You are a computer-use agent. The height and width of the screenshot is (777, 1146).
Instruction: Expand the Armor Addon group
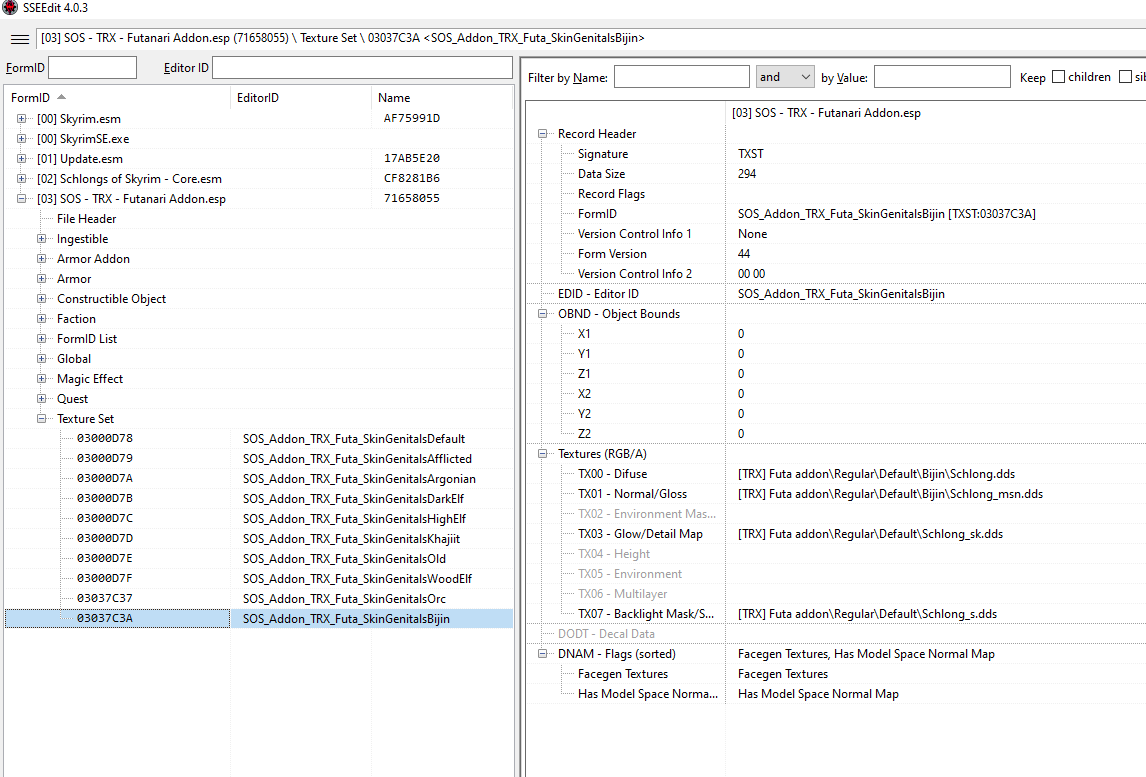[x=42, y=259]
